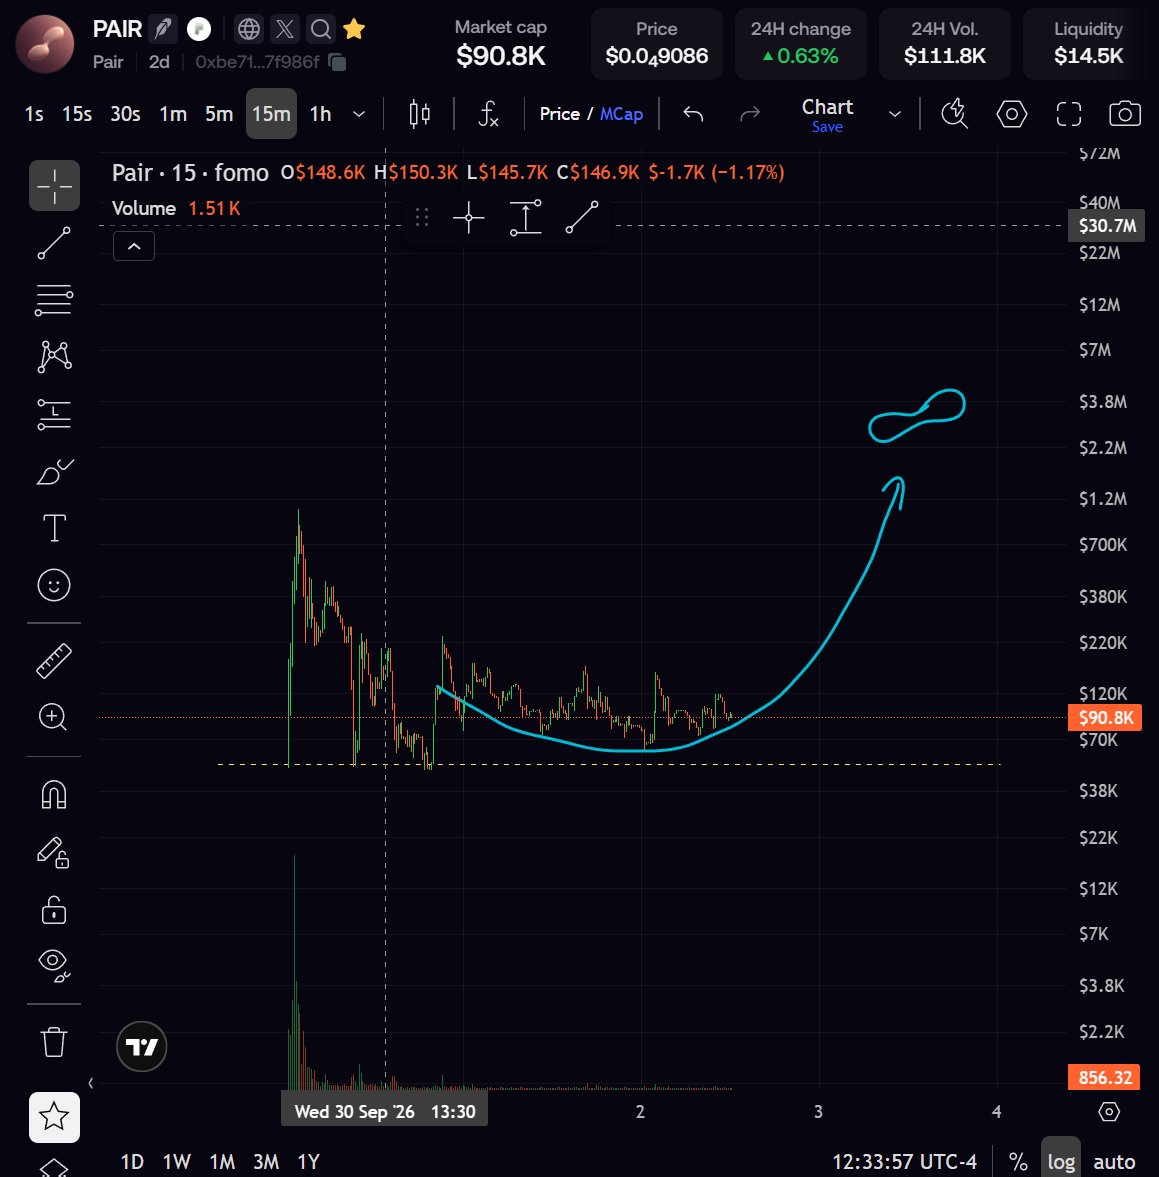Redo the chart action
Viewport: 1159px width, 1177px height.
[x=750, y=114]
